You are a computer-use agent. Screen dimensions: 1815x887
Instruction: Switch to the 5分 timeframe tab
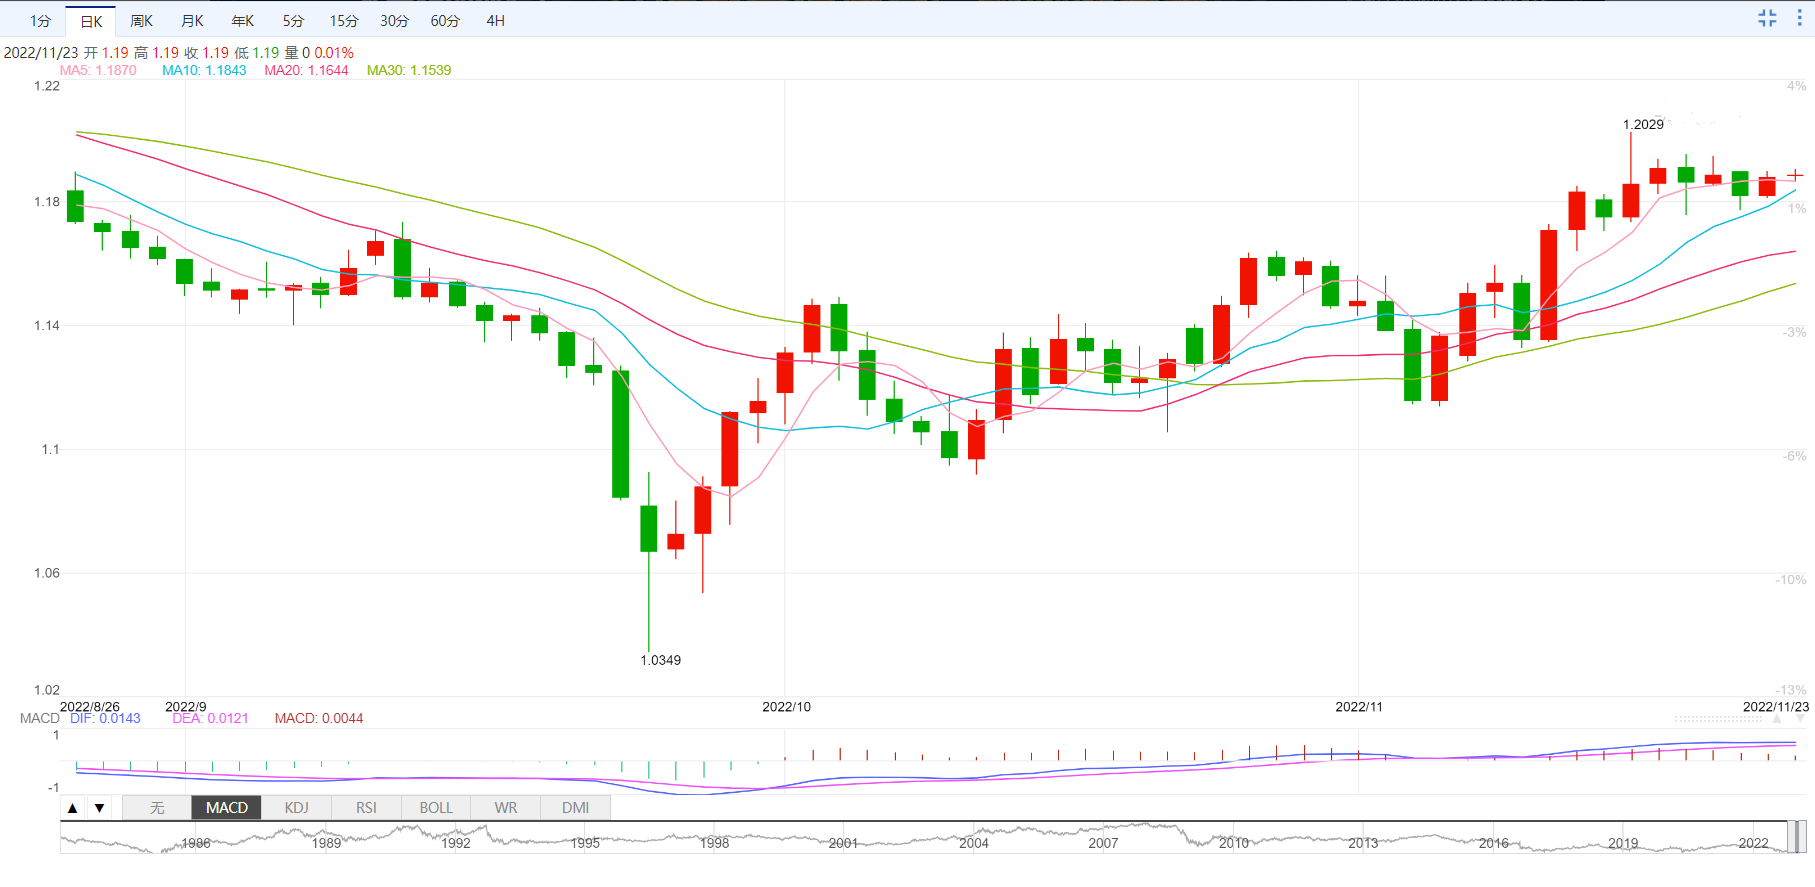293,21
